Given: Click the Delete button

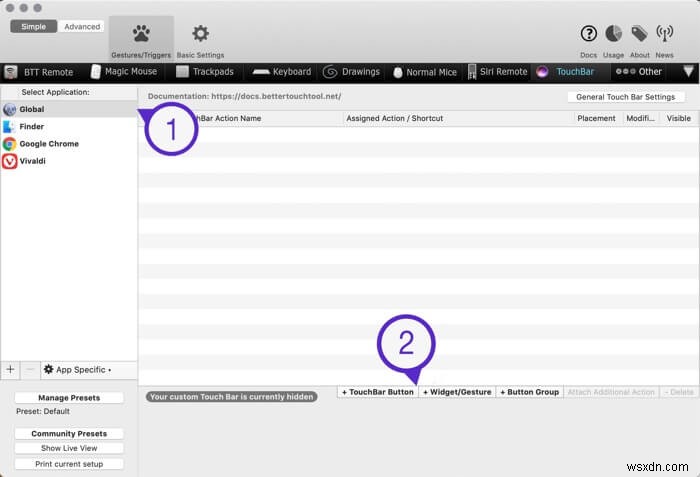Looking at the screenshot, I should tap(679, 392).
